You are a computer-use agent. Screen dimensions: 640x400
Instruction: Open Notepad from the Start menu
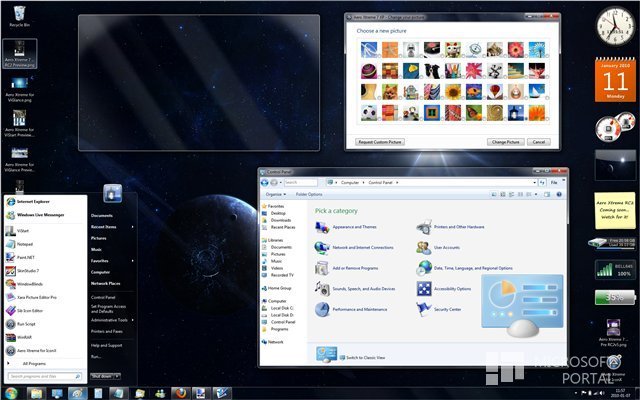coord(20,244)
